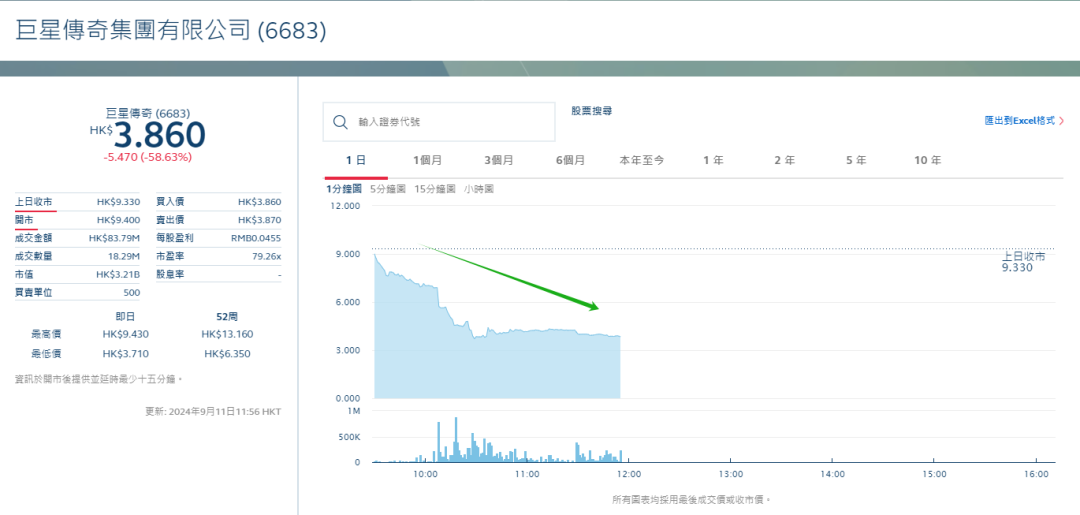Click the stock code search input field
This screenshot has width=1080, height=515.
(439, 122)
